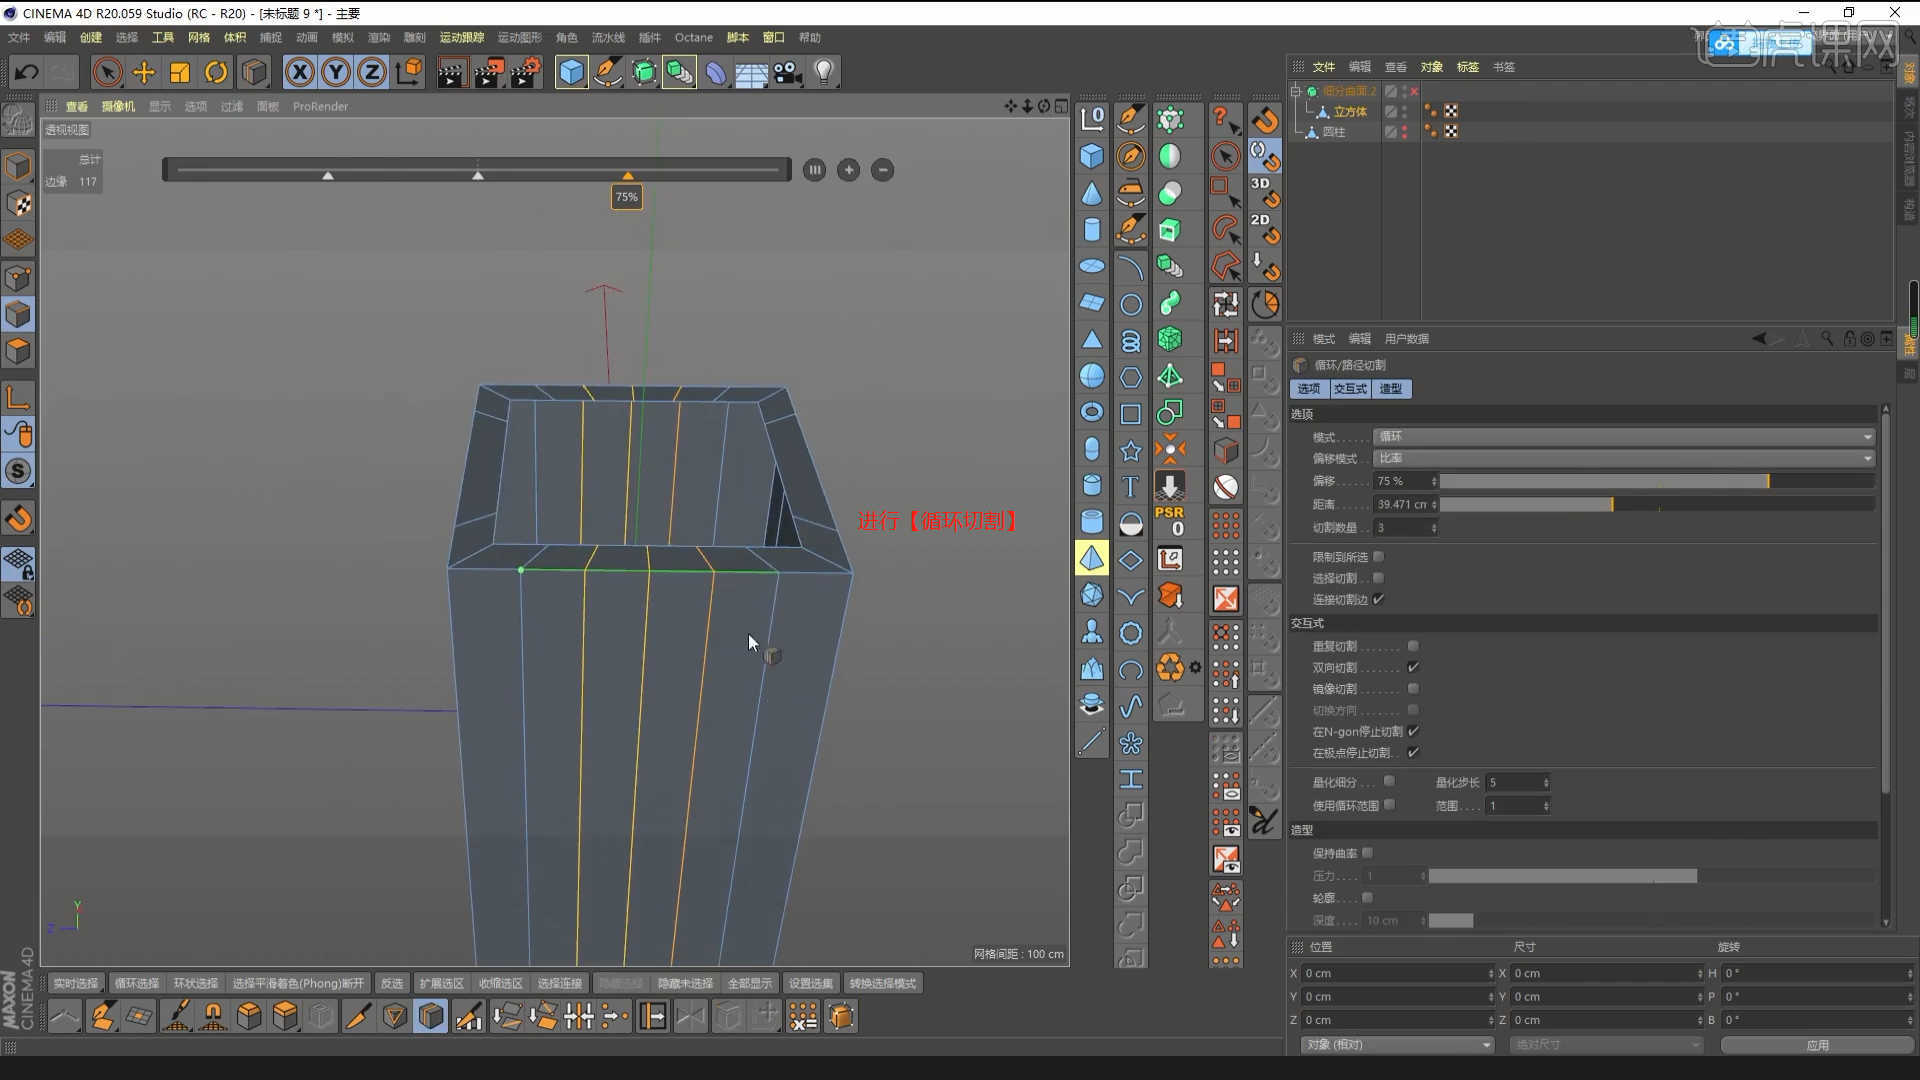Click the pause button on cut slider
Image resolution: width=1920 pixels, height=1080 pixels.
[814, 170]
